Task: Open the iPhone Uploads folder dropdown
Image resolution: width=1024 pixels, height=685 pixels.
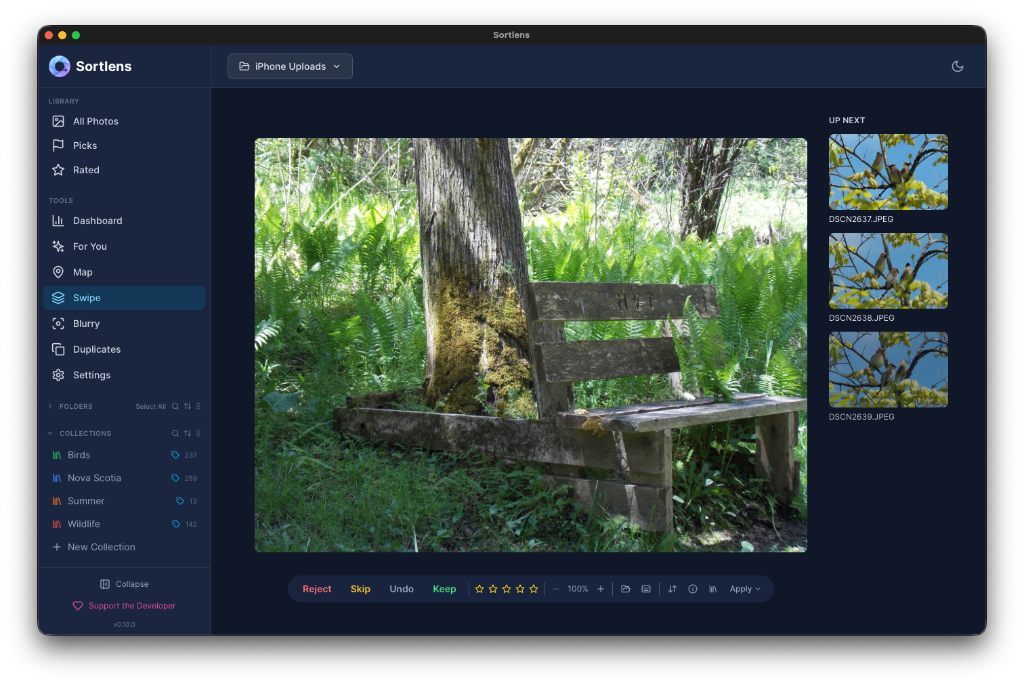Action: tap(290, 66)
